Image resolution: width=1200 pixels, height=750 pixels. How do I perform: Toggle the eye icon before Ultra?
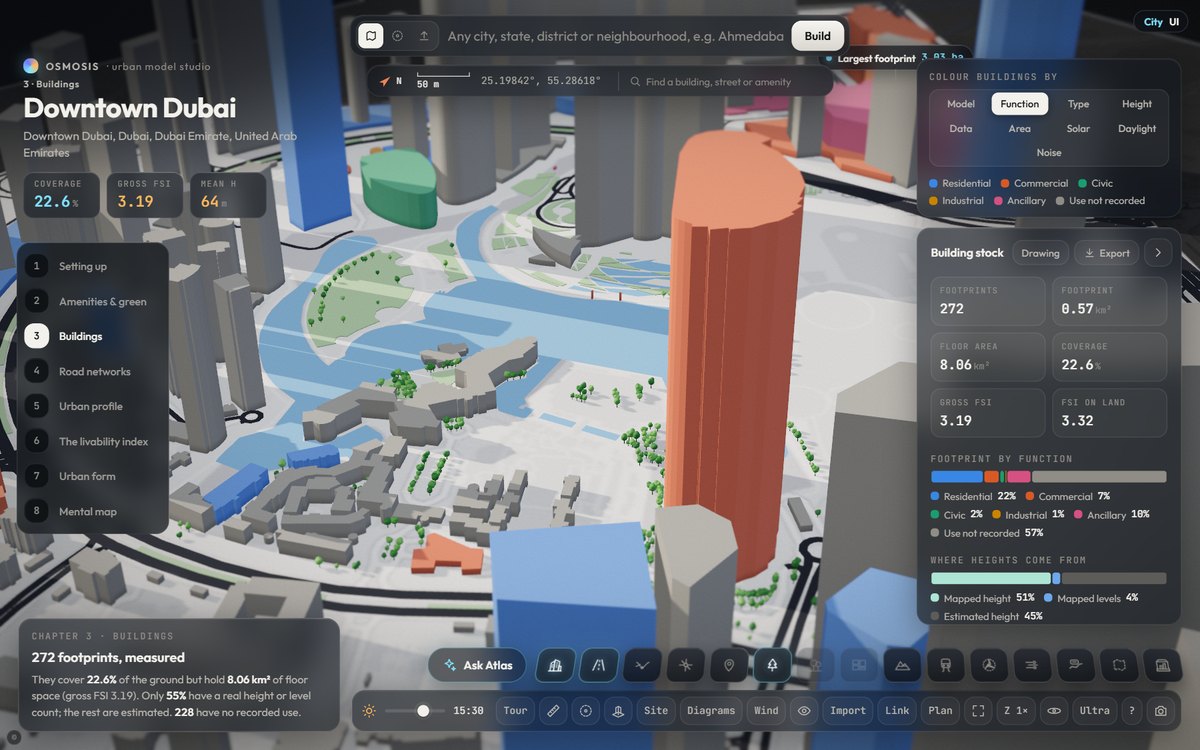(x=1054, y=711)
